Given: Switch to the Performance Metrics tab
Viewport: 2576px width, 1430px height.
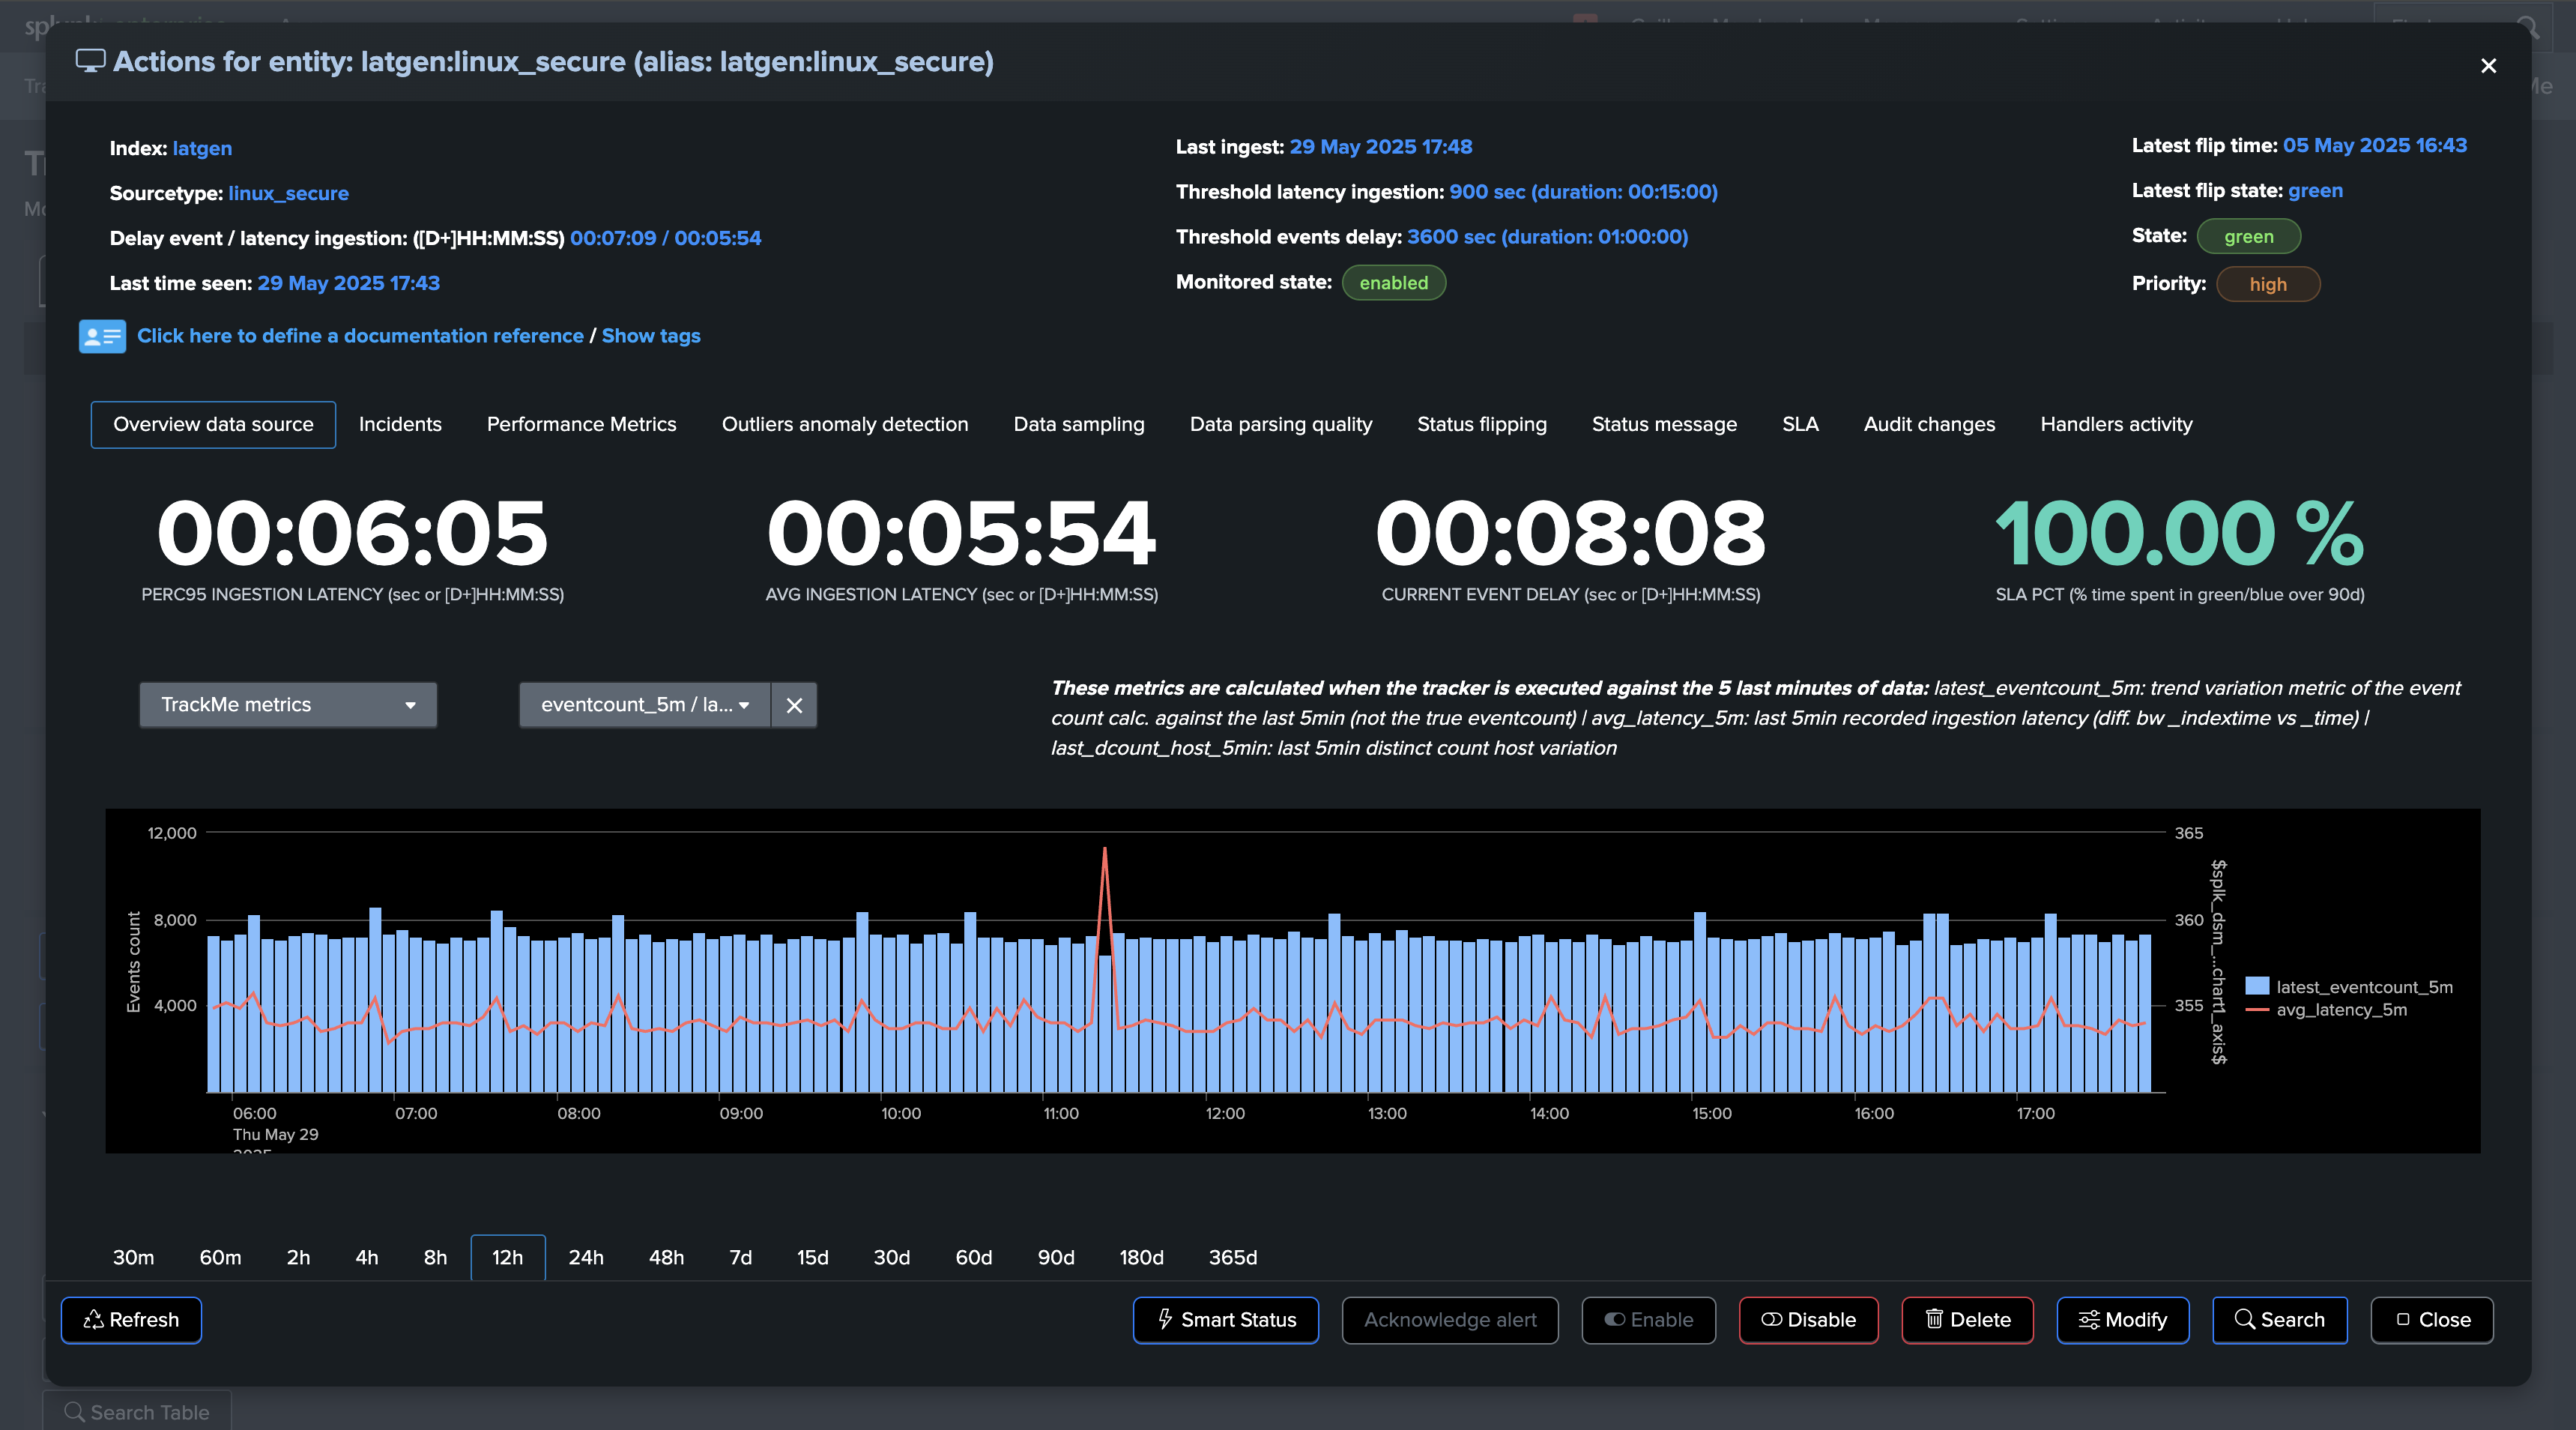Looking at the screenshot, I should point(581,424).
